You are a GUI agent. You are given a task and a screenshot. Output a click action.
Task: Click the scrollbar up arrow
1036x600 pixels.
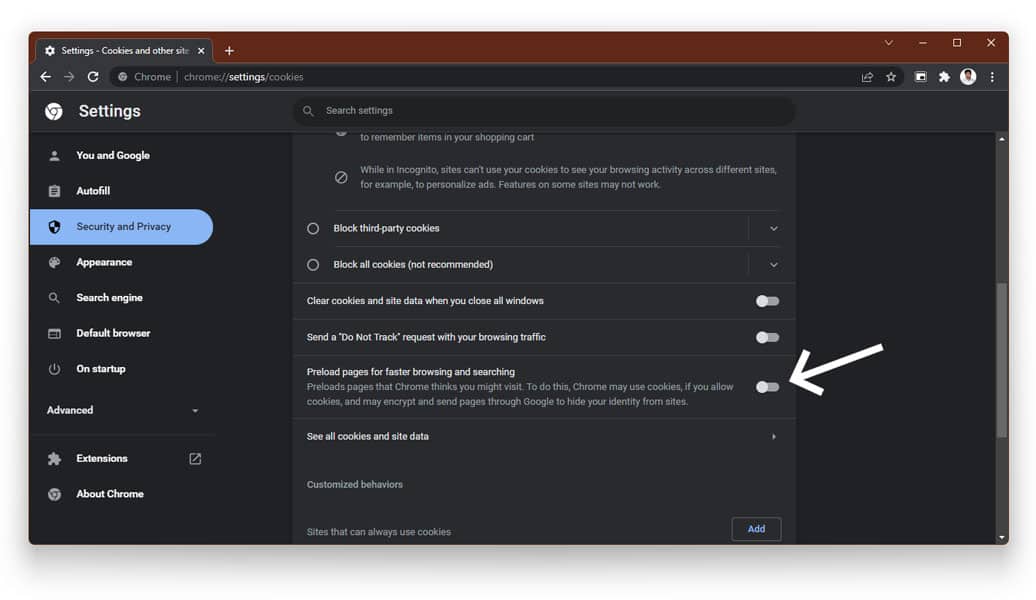click(x=1002, y=139)
